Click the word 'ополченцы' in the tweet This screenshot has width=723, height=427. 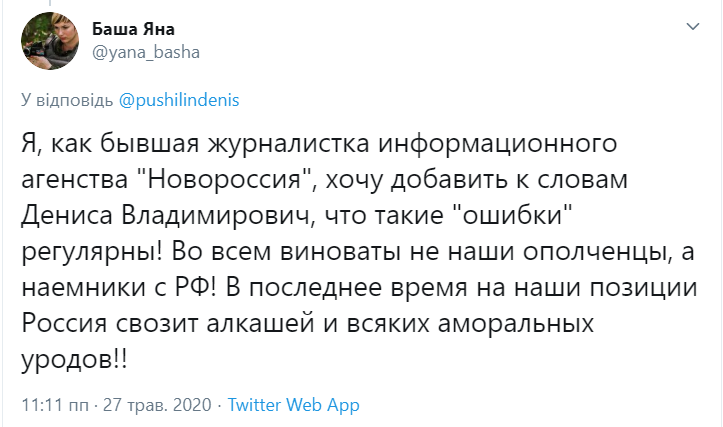pos(595,253)
